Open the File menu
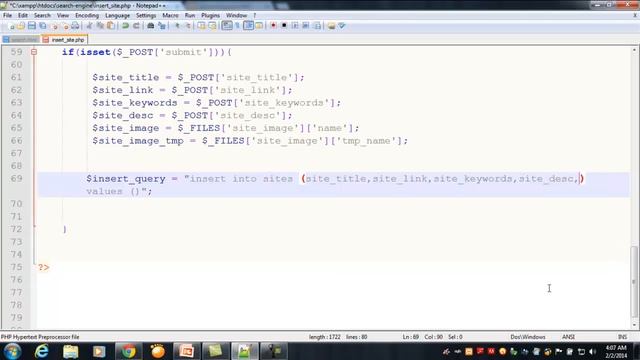640x360 pixels. [7, 15]
